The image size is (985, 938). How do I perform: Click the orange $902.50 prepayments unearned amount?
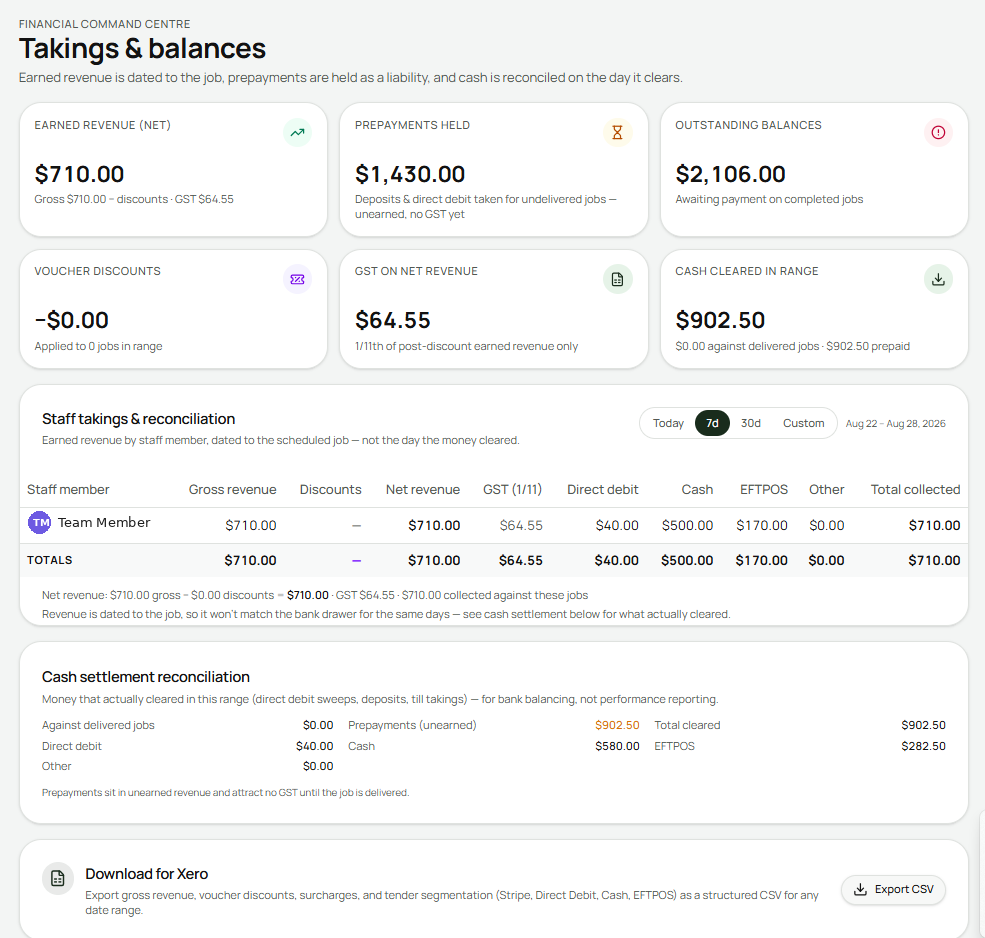(x=617, y=725)
